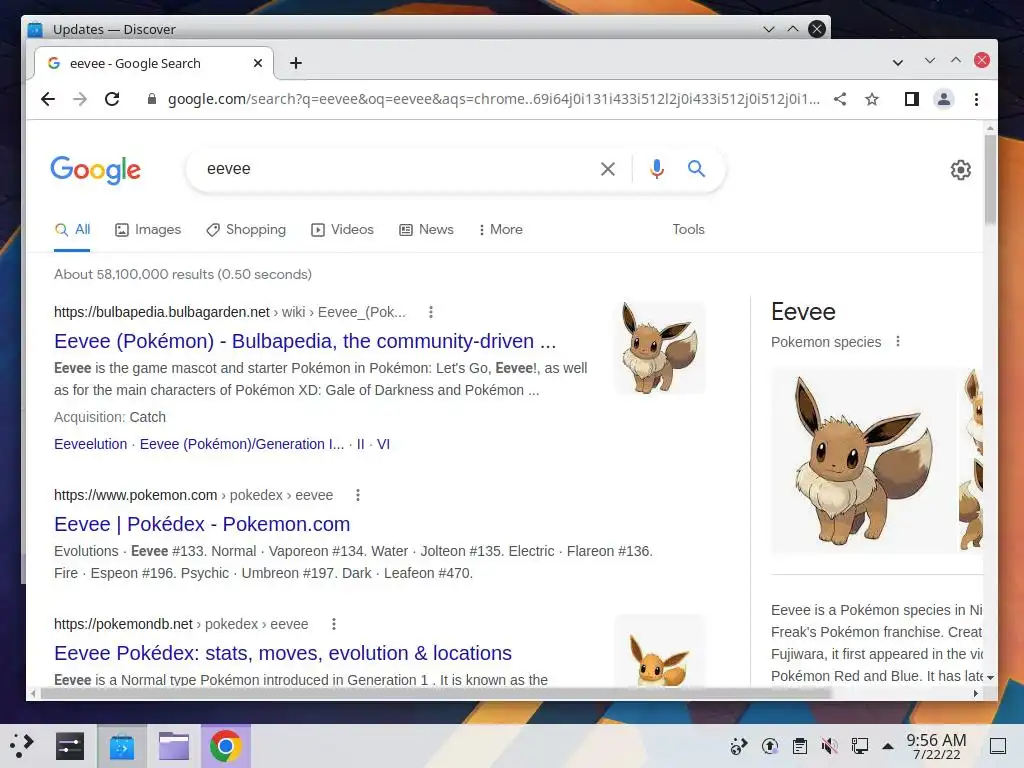Open the application launcher in taskbar
The width and height of the screenshot is (1024, 768).
point(22,746)
